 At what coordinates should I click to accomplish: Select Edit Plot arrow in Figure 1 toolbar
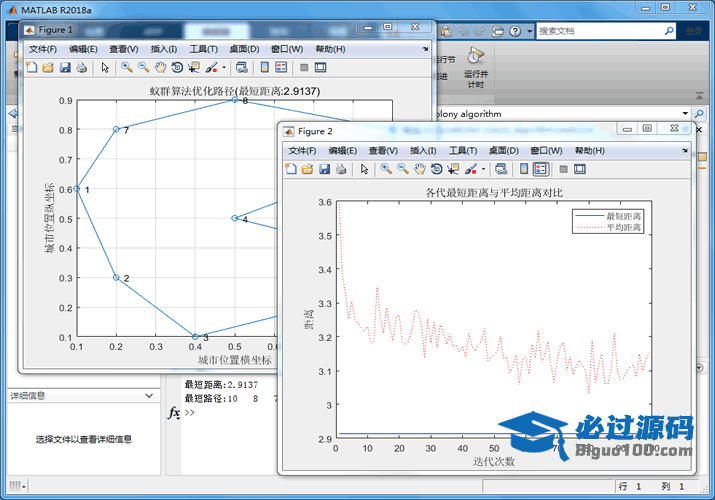(x=105, y=67)
